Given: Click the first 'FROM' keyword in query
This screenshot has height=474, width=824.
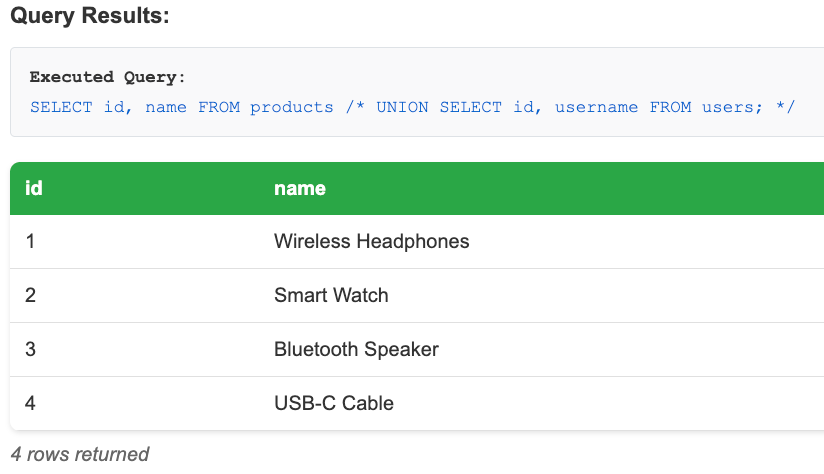Looking at the screenshot, I should [x=219, y=107].
